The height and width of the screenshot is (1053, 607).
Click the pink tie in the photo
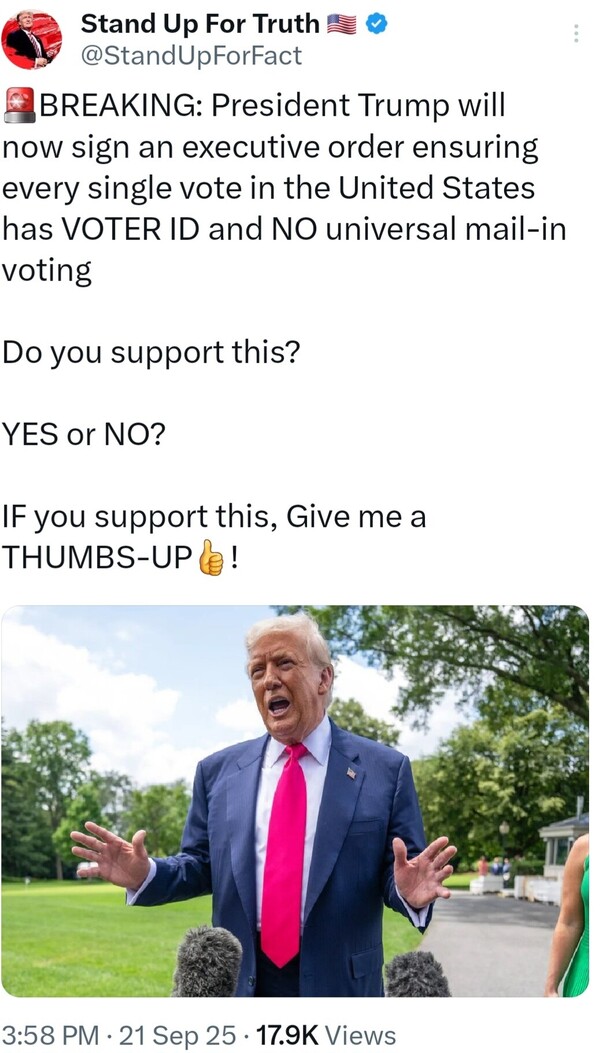pos(285,853)
